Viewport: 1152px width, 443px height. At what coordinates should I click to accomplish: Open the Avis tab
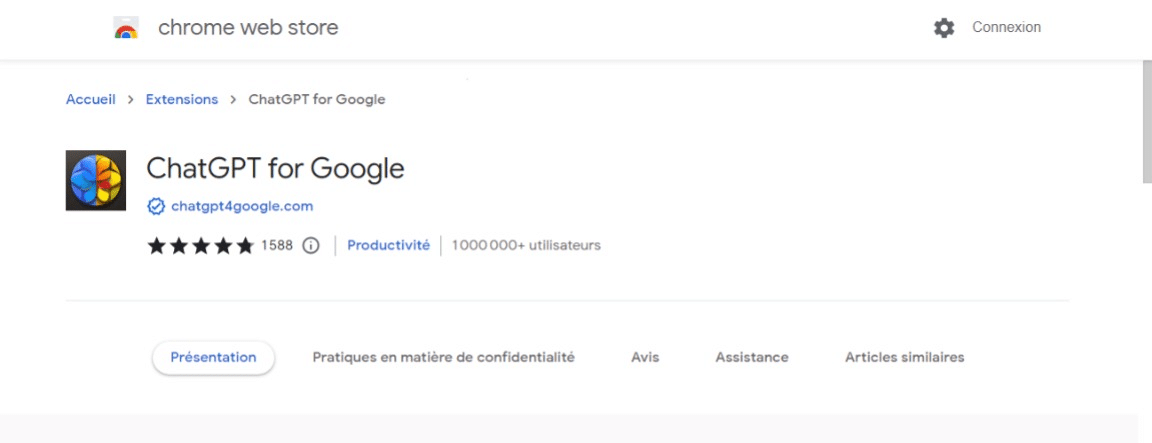[645, 357]
